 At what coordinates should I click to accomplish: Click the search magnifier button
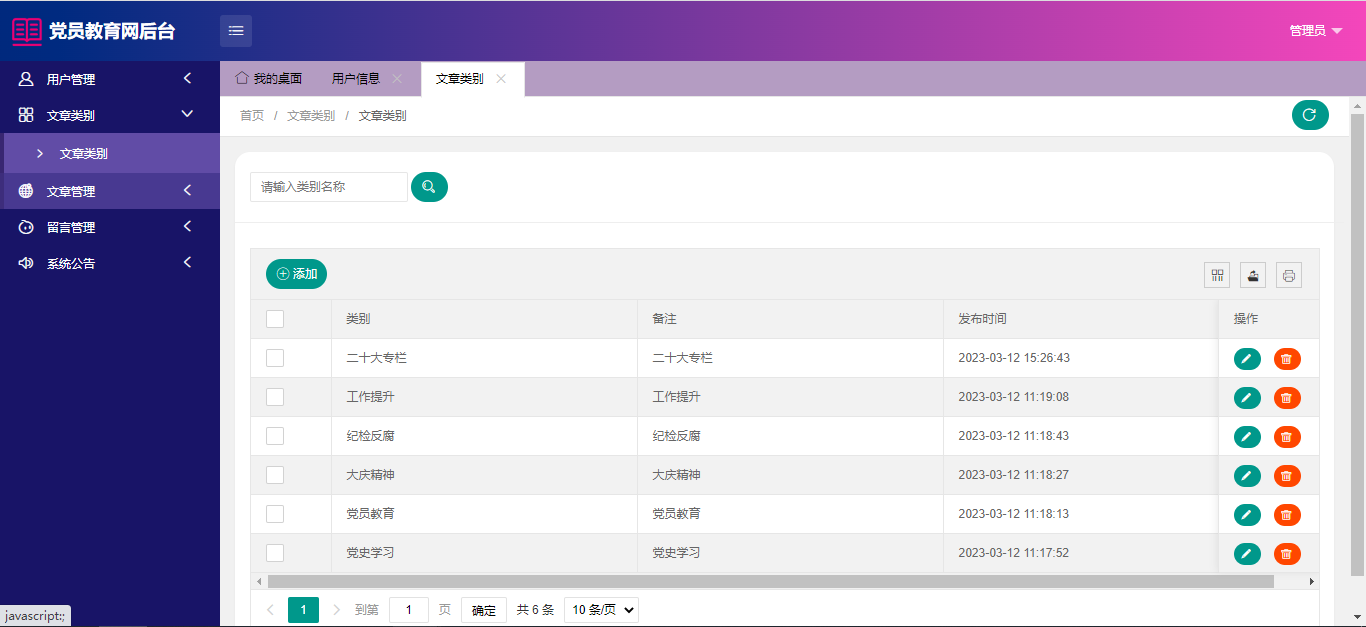[429, 187]
